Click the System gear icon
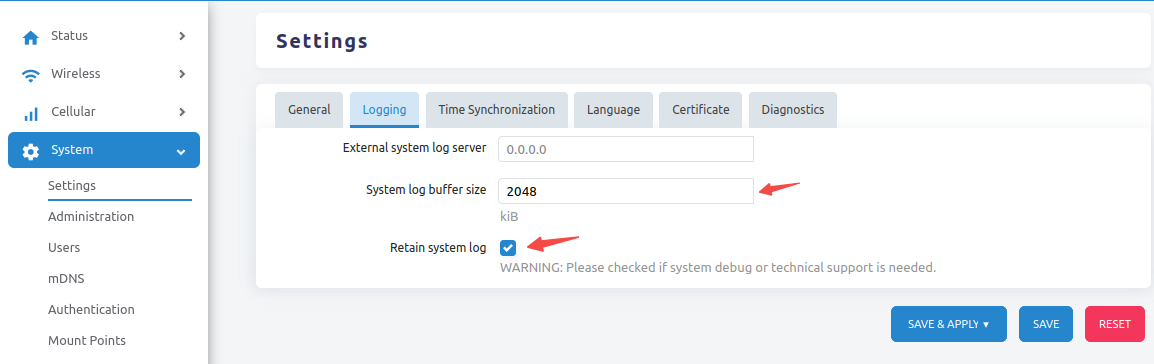 click(30, 151)
